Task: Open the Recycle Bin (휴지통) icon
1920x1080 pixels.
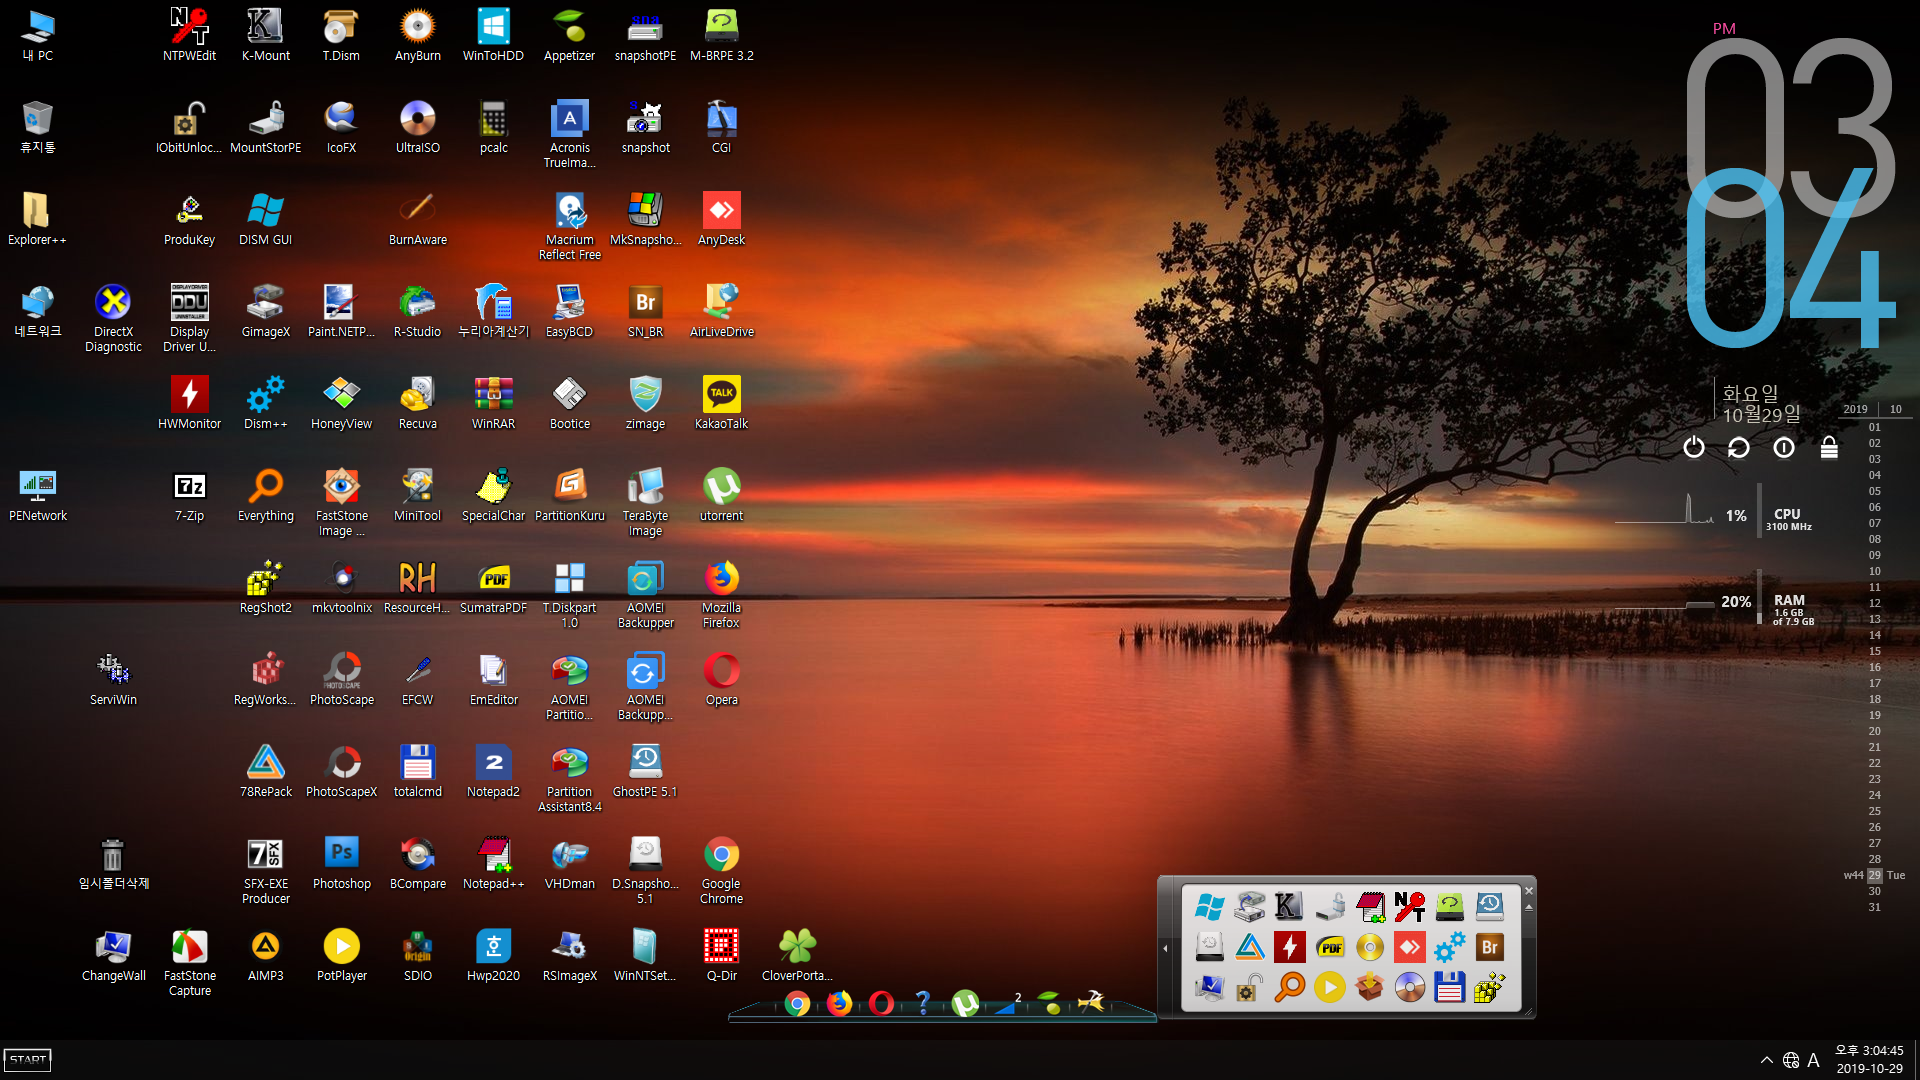Action: 37,127
